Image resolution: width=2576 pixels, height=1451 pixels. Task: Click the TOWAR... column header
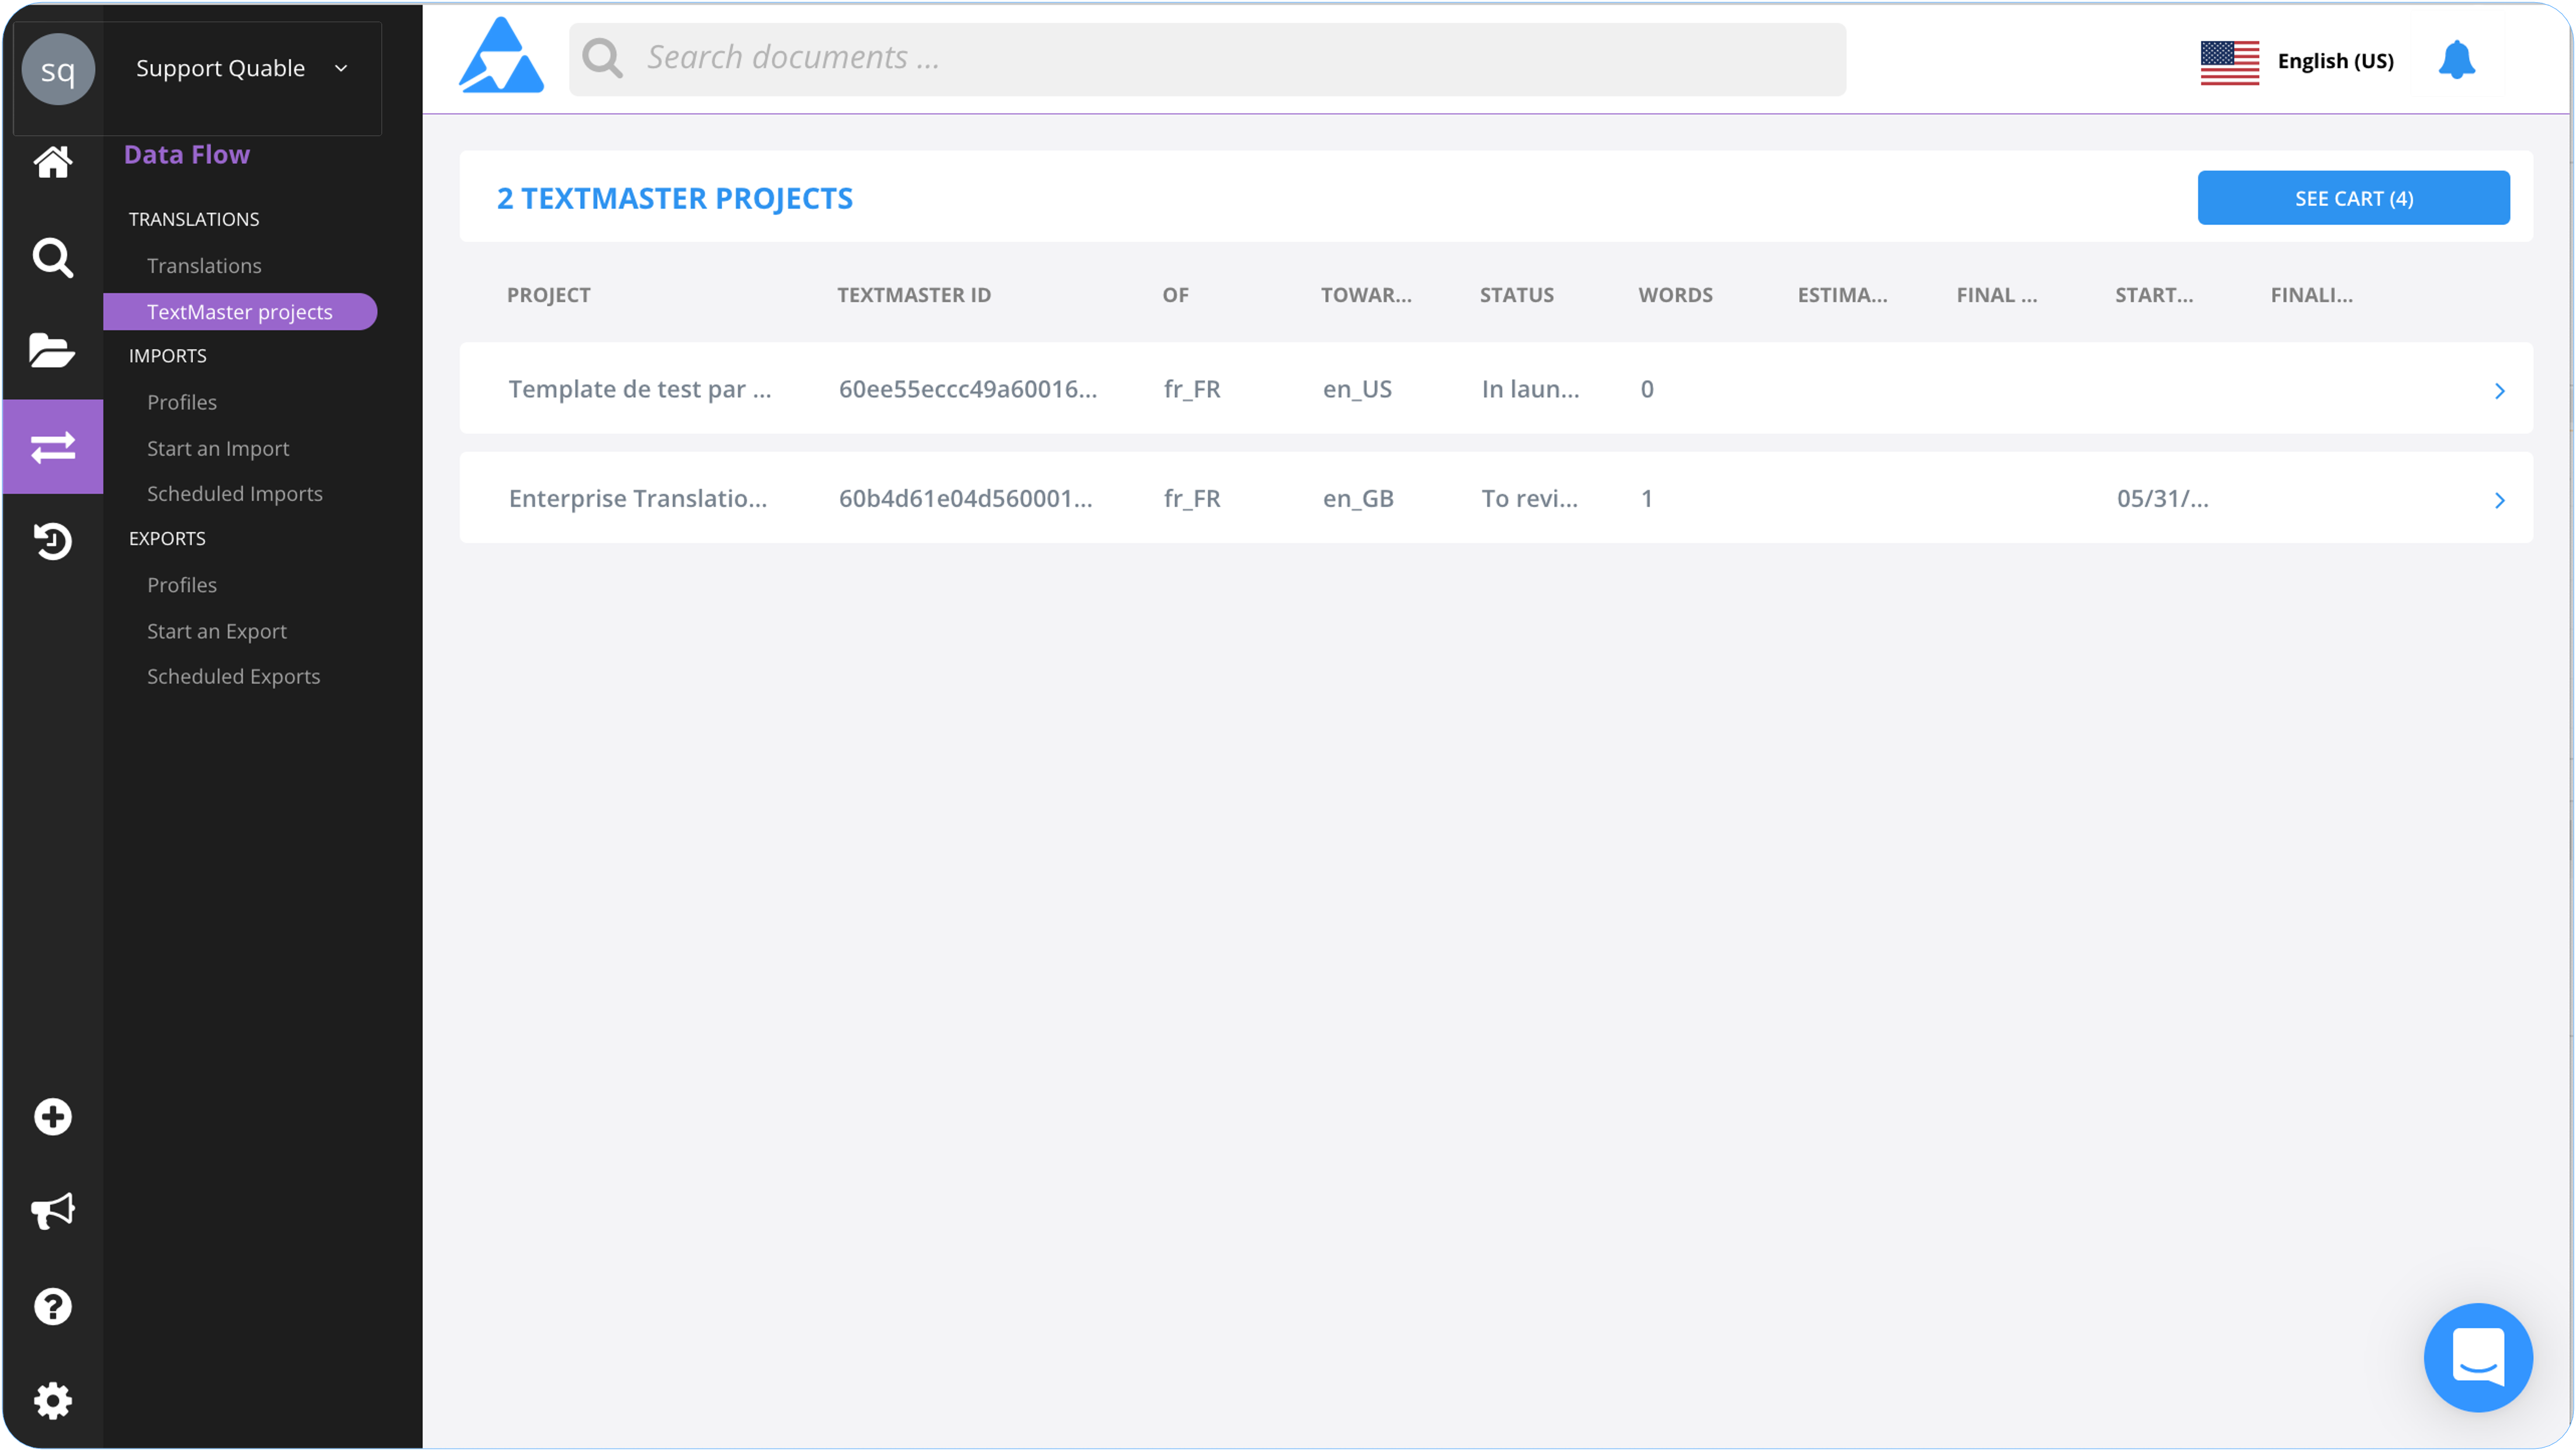[1366, 295]
